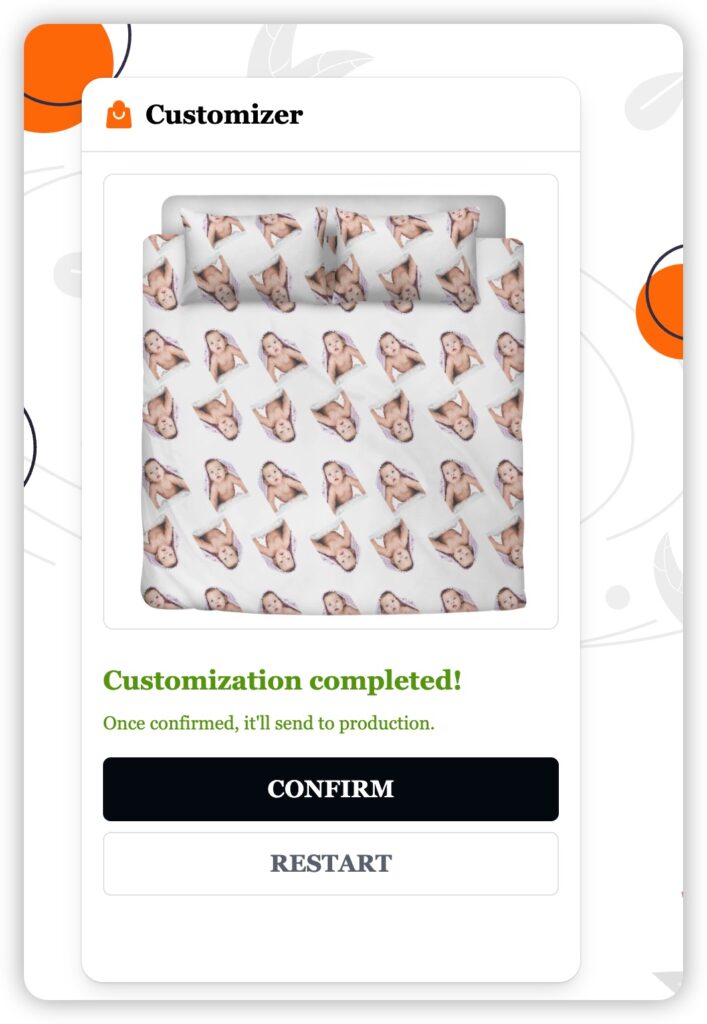Click the grey leaf graphic at top-right
The width and height of the screenshot is (707, 1024).
[x=654, y=101]
